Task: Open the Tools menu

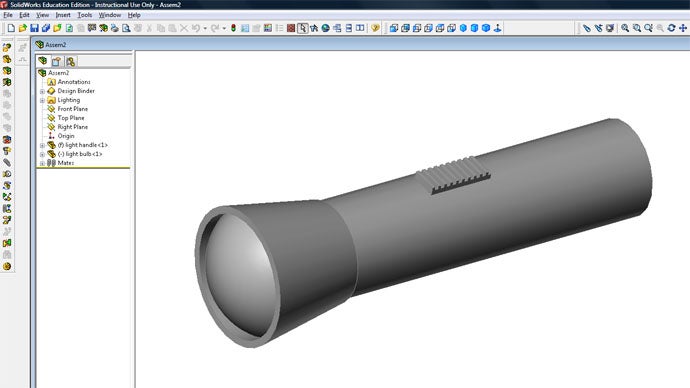Action: (x=84, y=15)
